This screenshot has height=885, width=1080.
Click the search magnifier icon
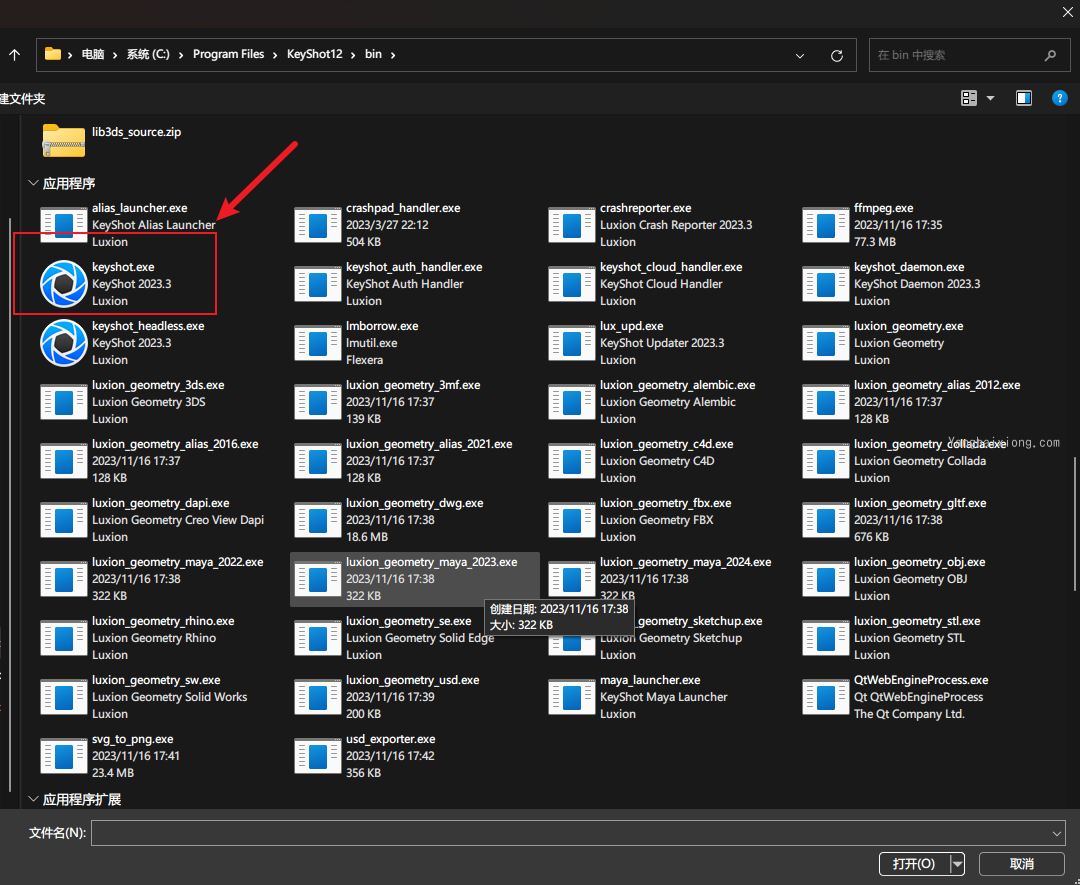point(1050,55)
